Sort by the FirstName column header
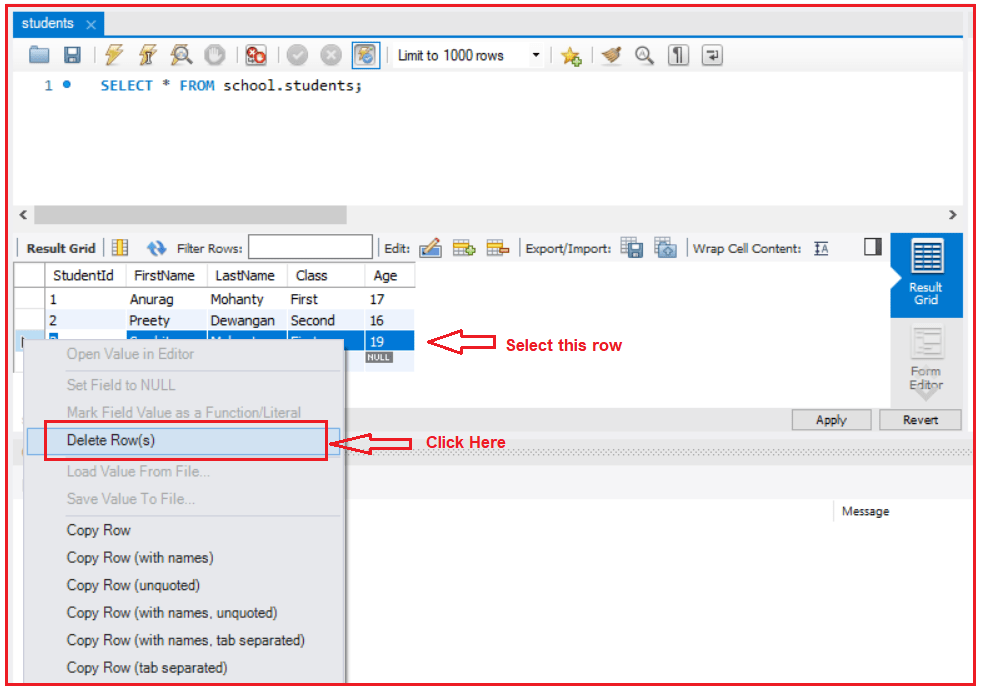981x692 pixels. coord(166,275)
